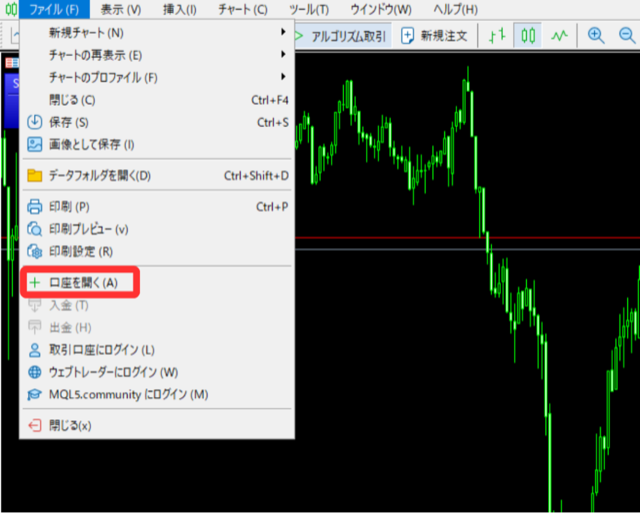Screen dimensions: 640x513
Task: Click the 保存 save icon entry
Action: tap(69, 122)
